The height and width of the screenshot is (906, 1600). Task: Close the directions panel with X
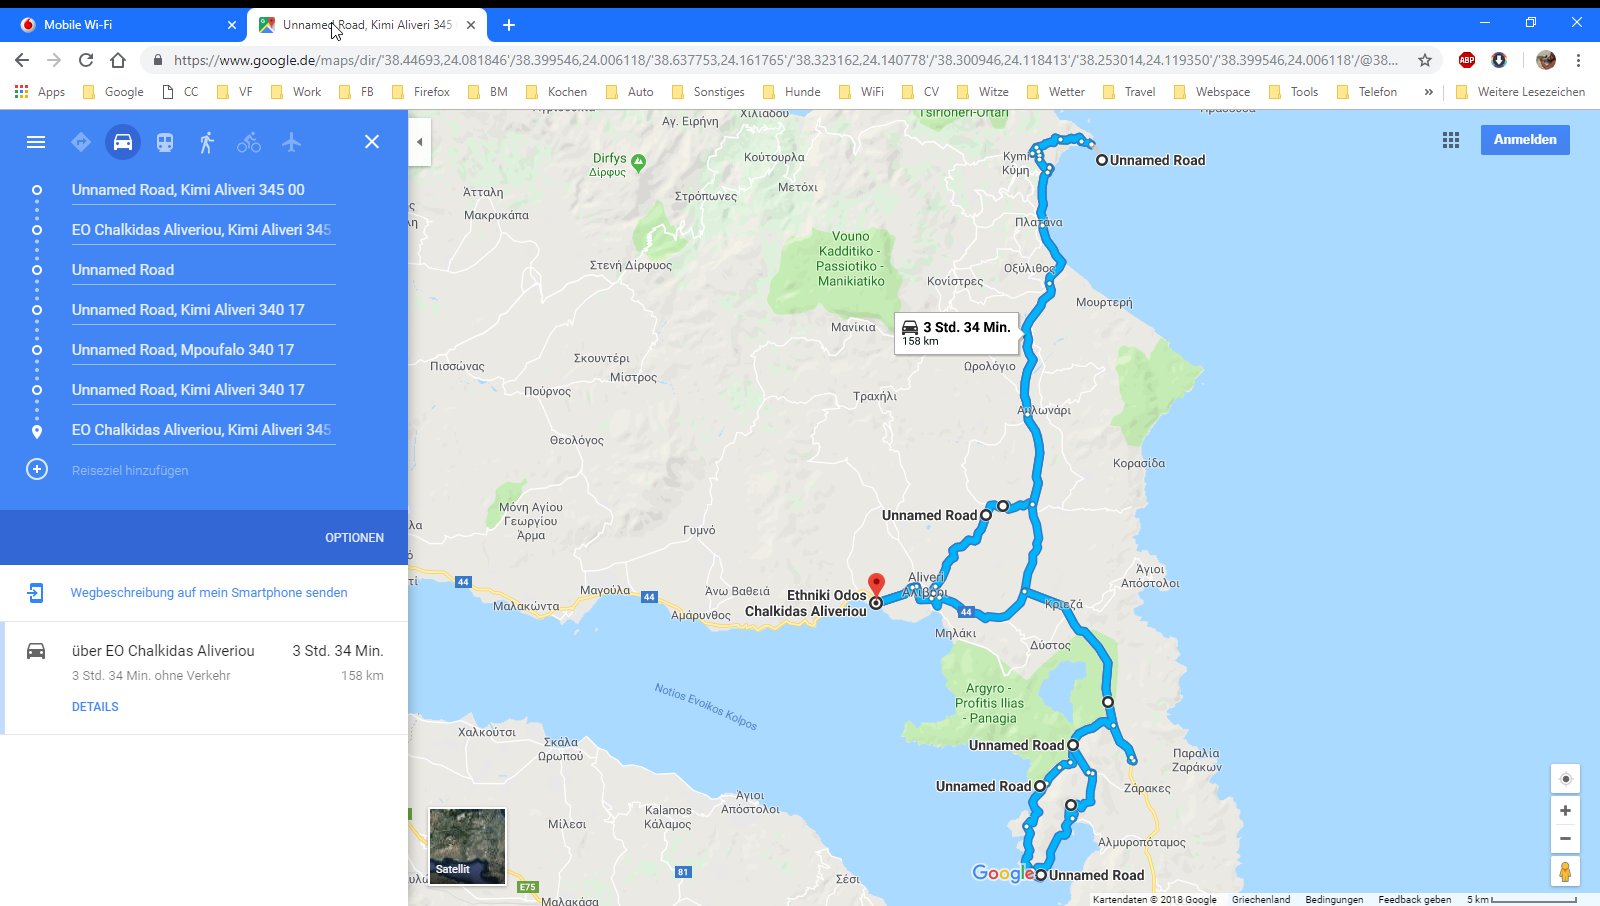pyautogui.click(x=372, y=142)
